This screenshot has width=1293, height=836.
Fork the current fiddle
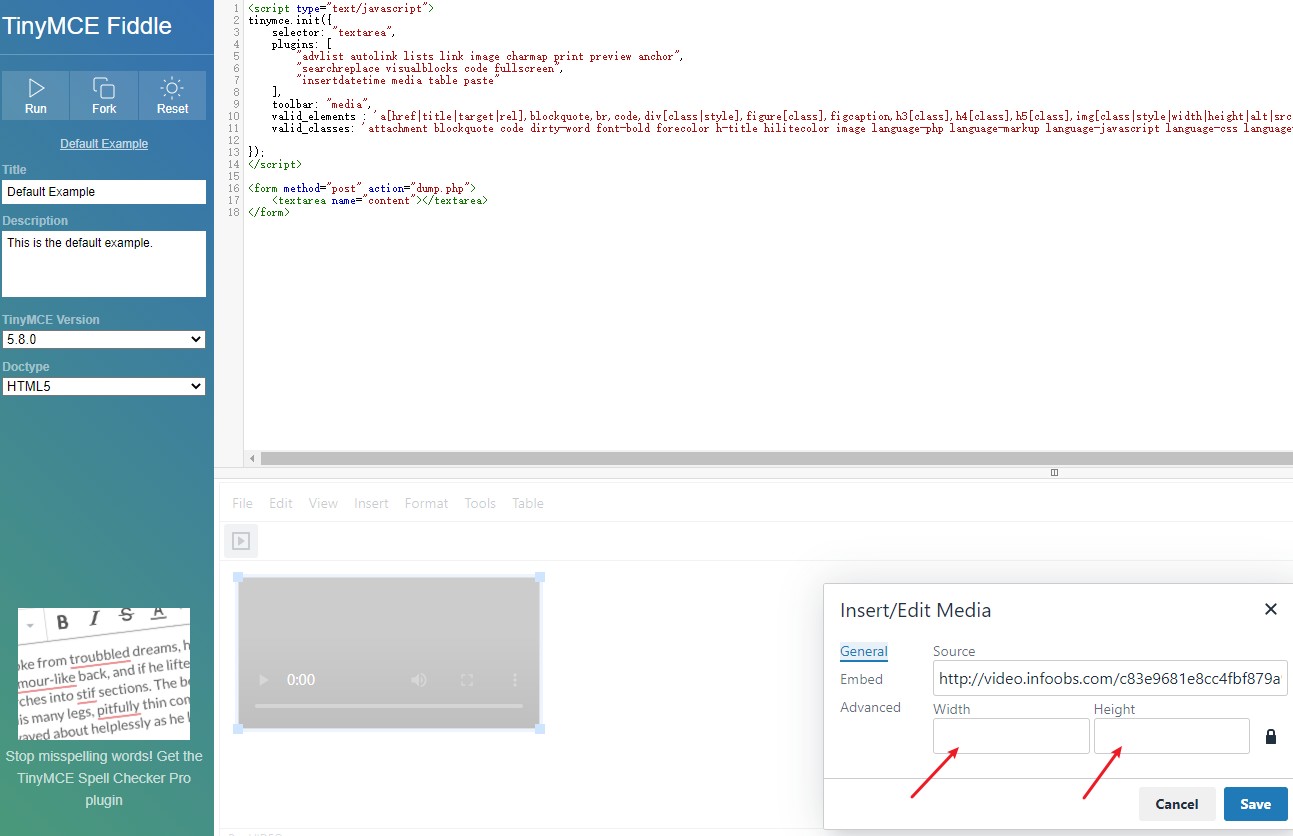[x=103, y=95]
